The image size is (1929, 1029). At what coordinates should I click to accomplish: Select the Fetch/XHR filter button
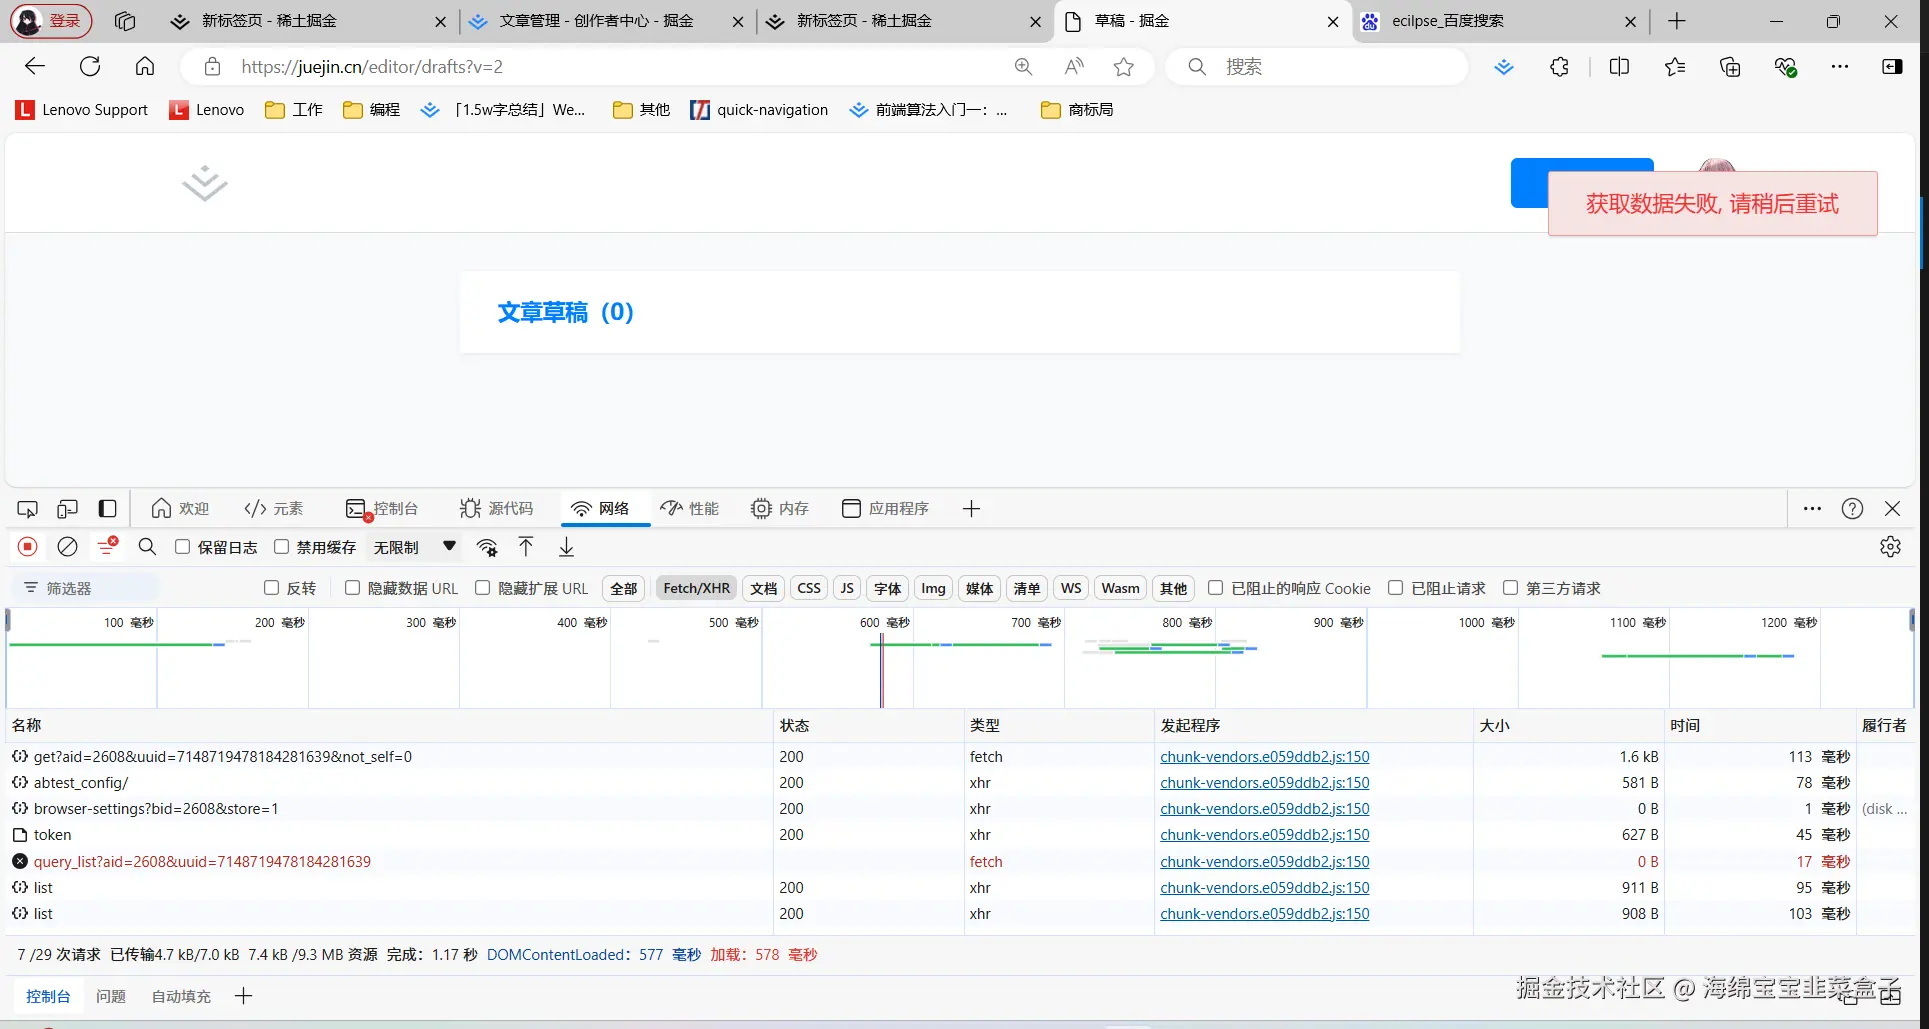coord(696,588)
